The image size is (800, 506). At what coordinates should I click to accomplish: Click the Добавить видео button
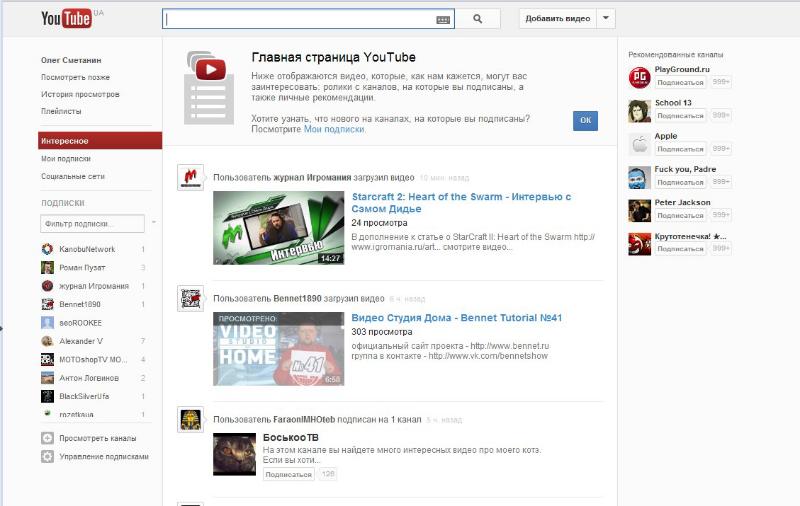(x=558, y=18)
